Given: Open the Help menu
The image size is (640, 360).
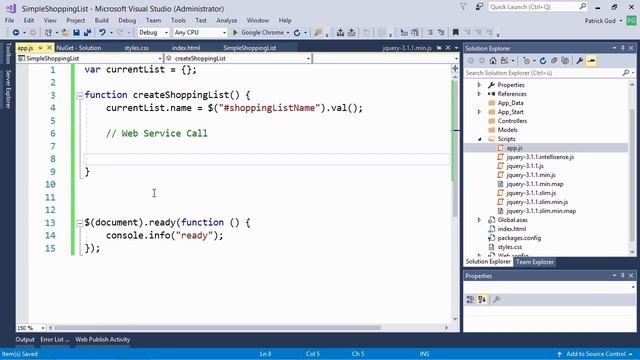Looking at the screenshot, I should click(285, 20).
